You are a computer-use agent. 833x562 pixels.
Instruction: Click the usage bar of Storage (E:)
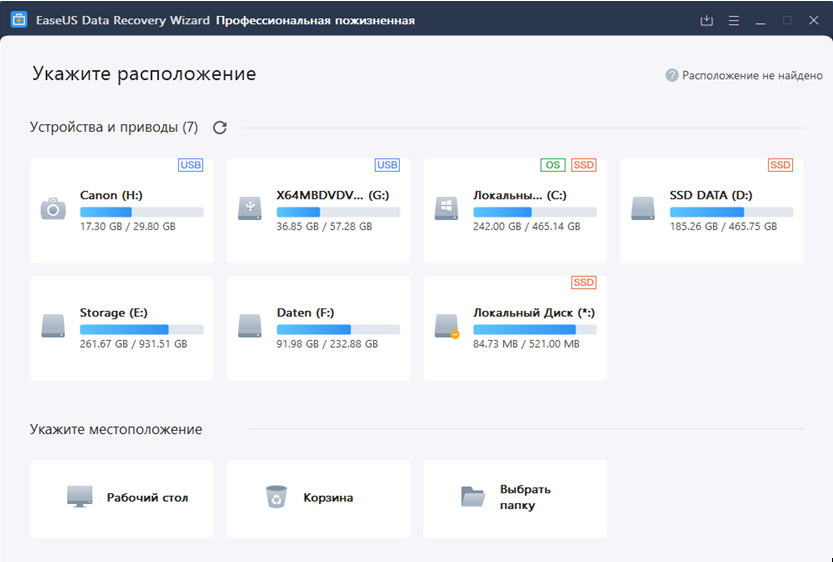(x=141, y=329)
